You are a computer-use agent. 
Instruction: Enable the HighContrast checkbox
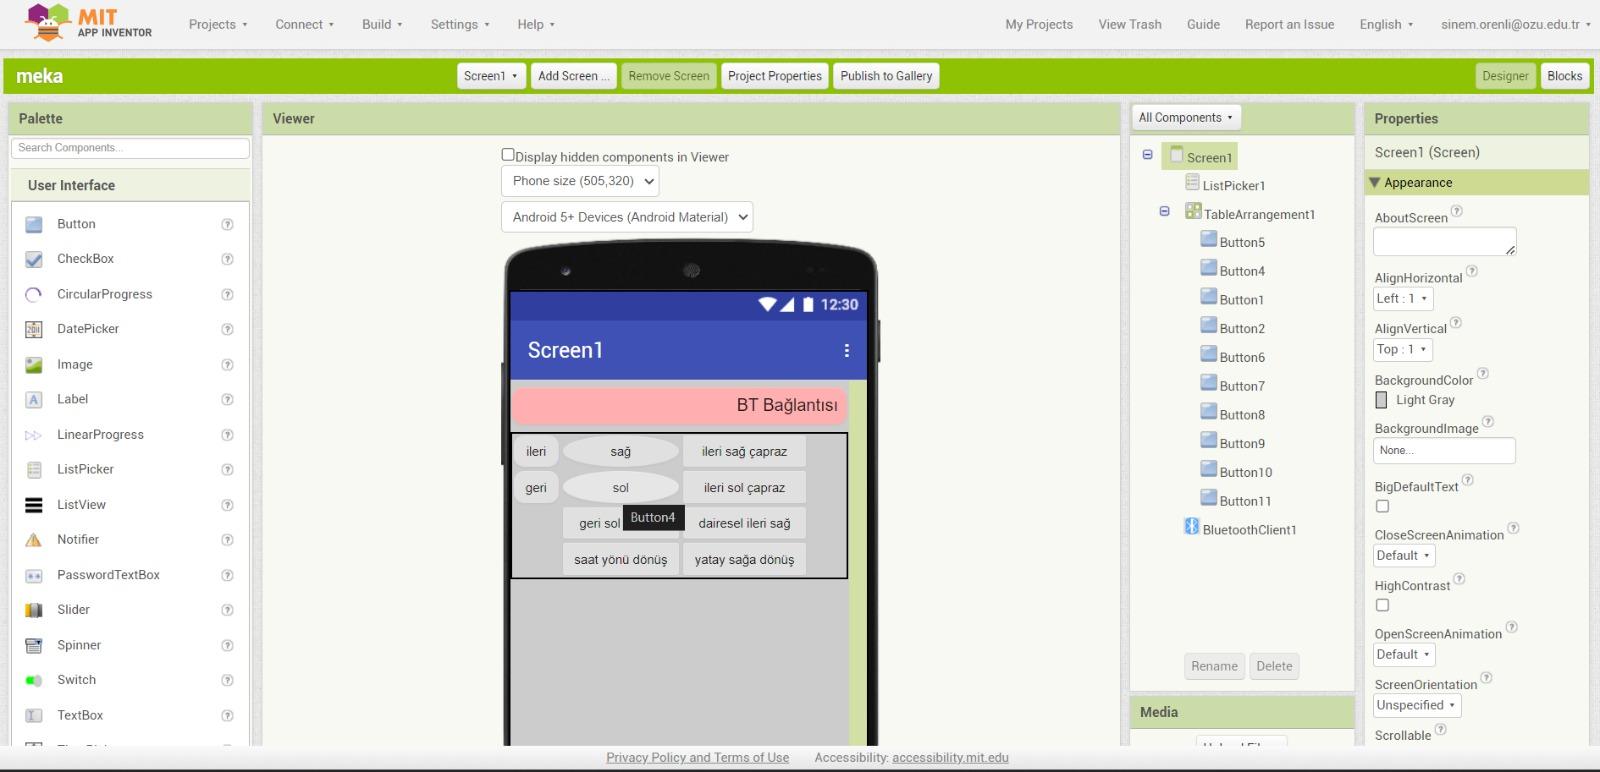click(1382, 605)
